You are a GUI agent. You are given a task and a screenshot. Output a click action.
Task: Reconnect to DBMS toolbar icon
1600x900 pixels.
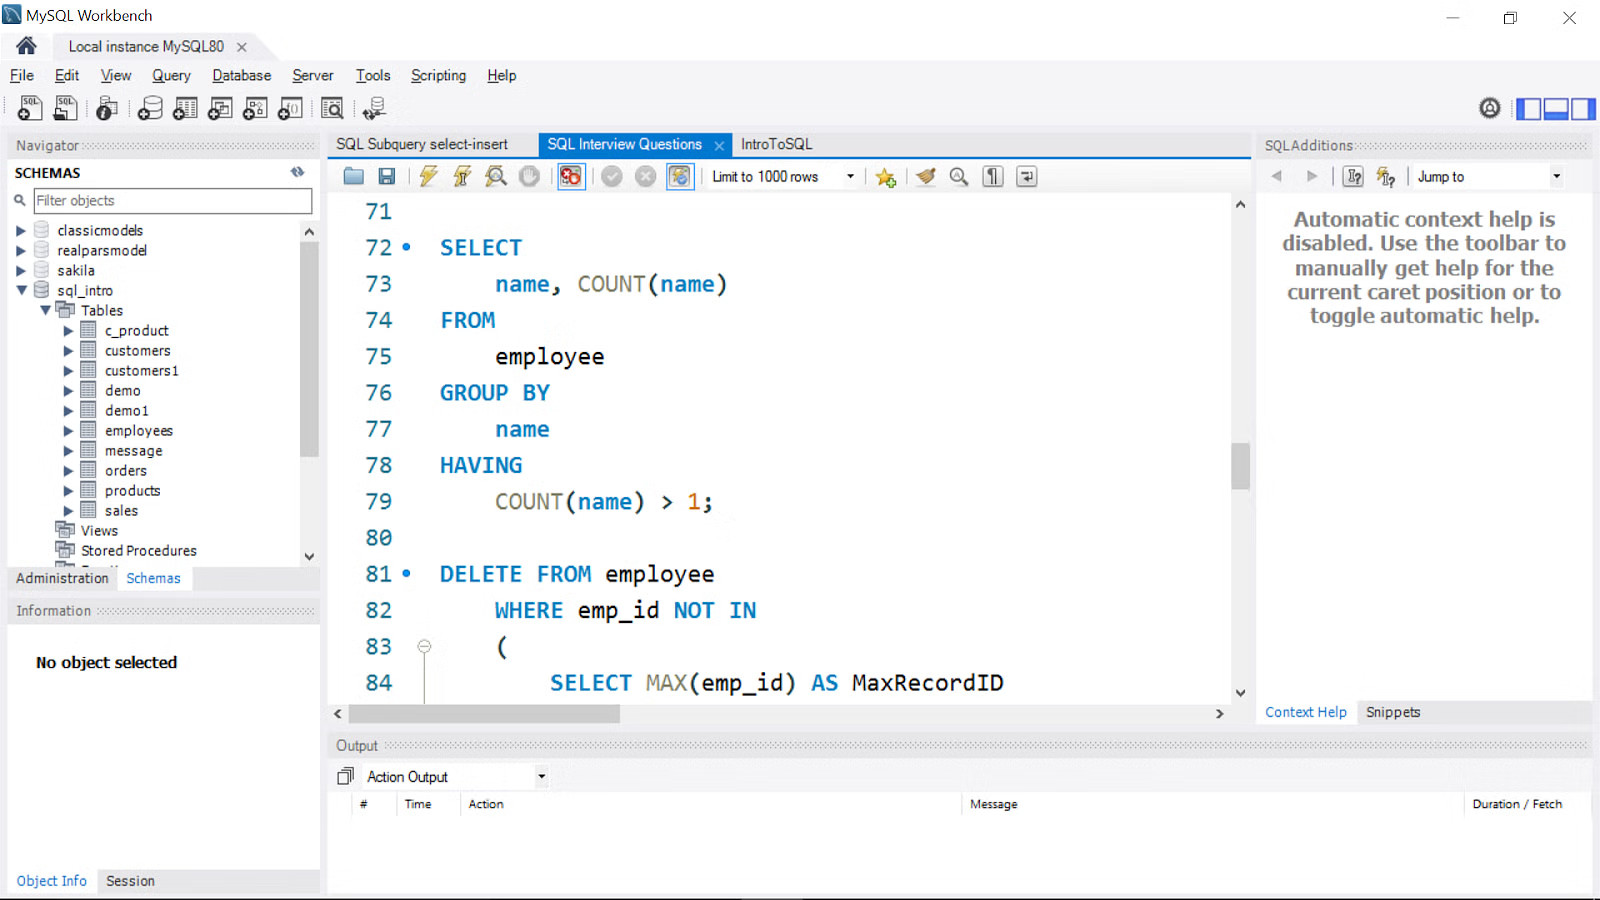(x=375, y=108)
